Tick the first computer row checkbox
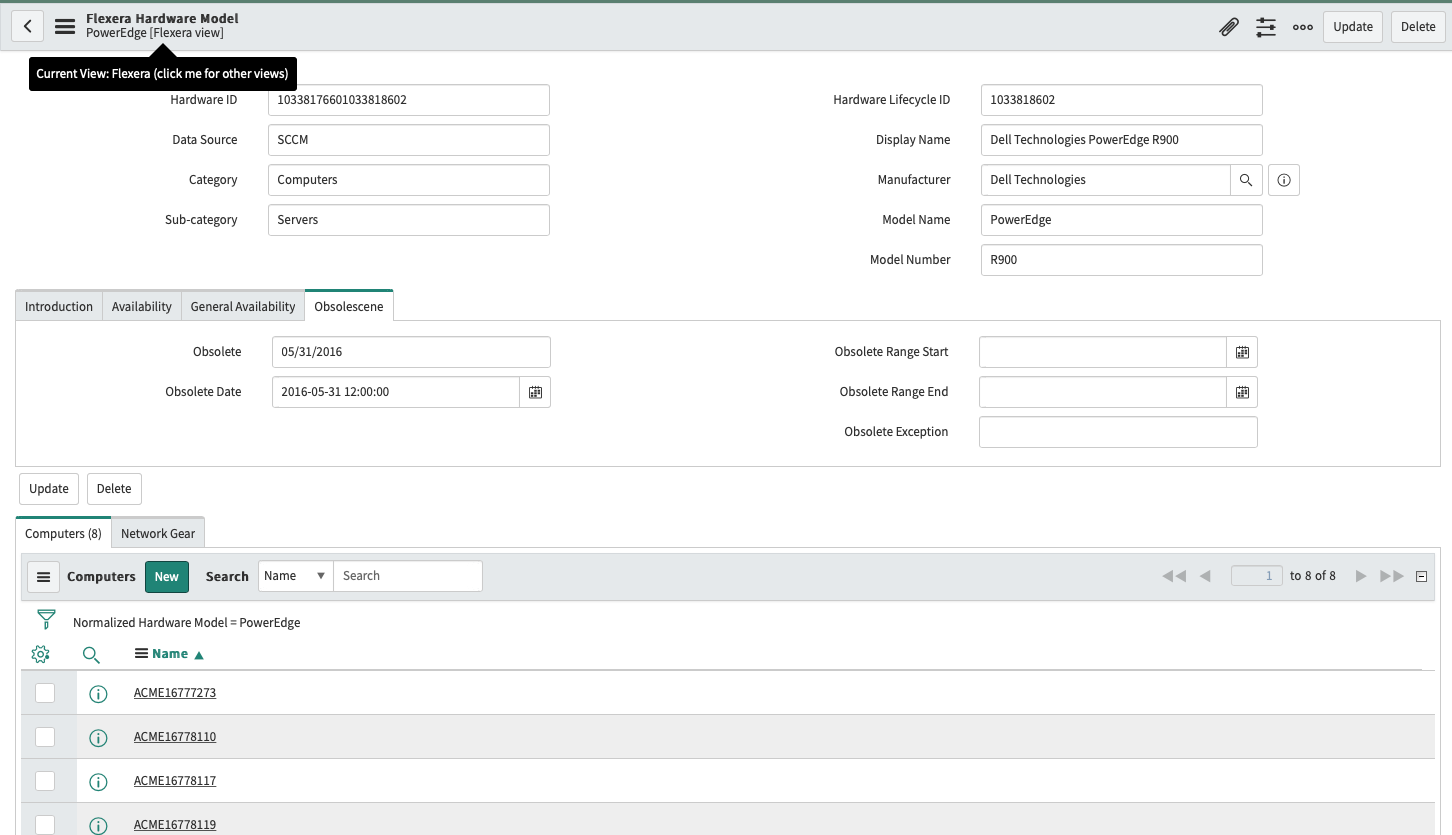Screen dimensions: 1452x835 (x=44, y=692)
